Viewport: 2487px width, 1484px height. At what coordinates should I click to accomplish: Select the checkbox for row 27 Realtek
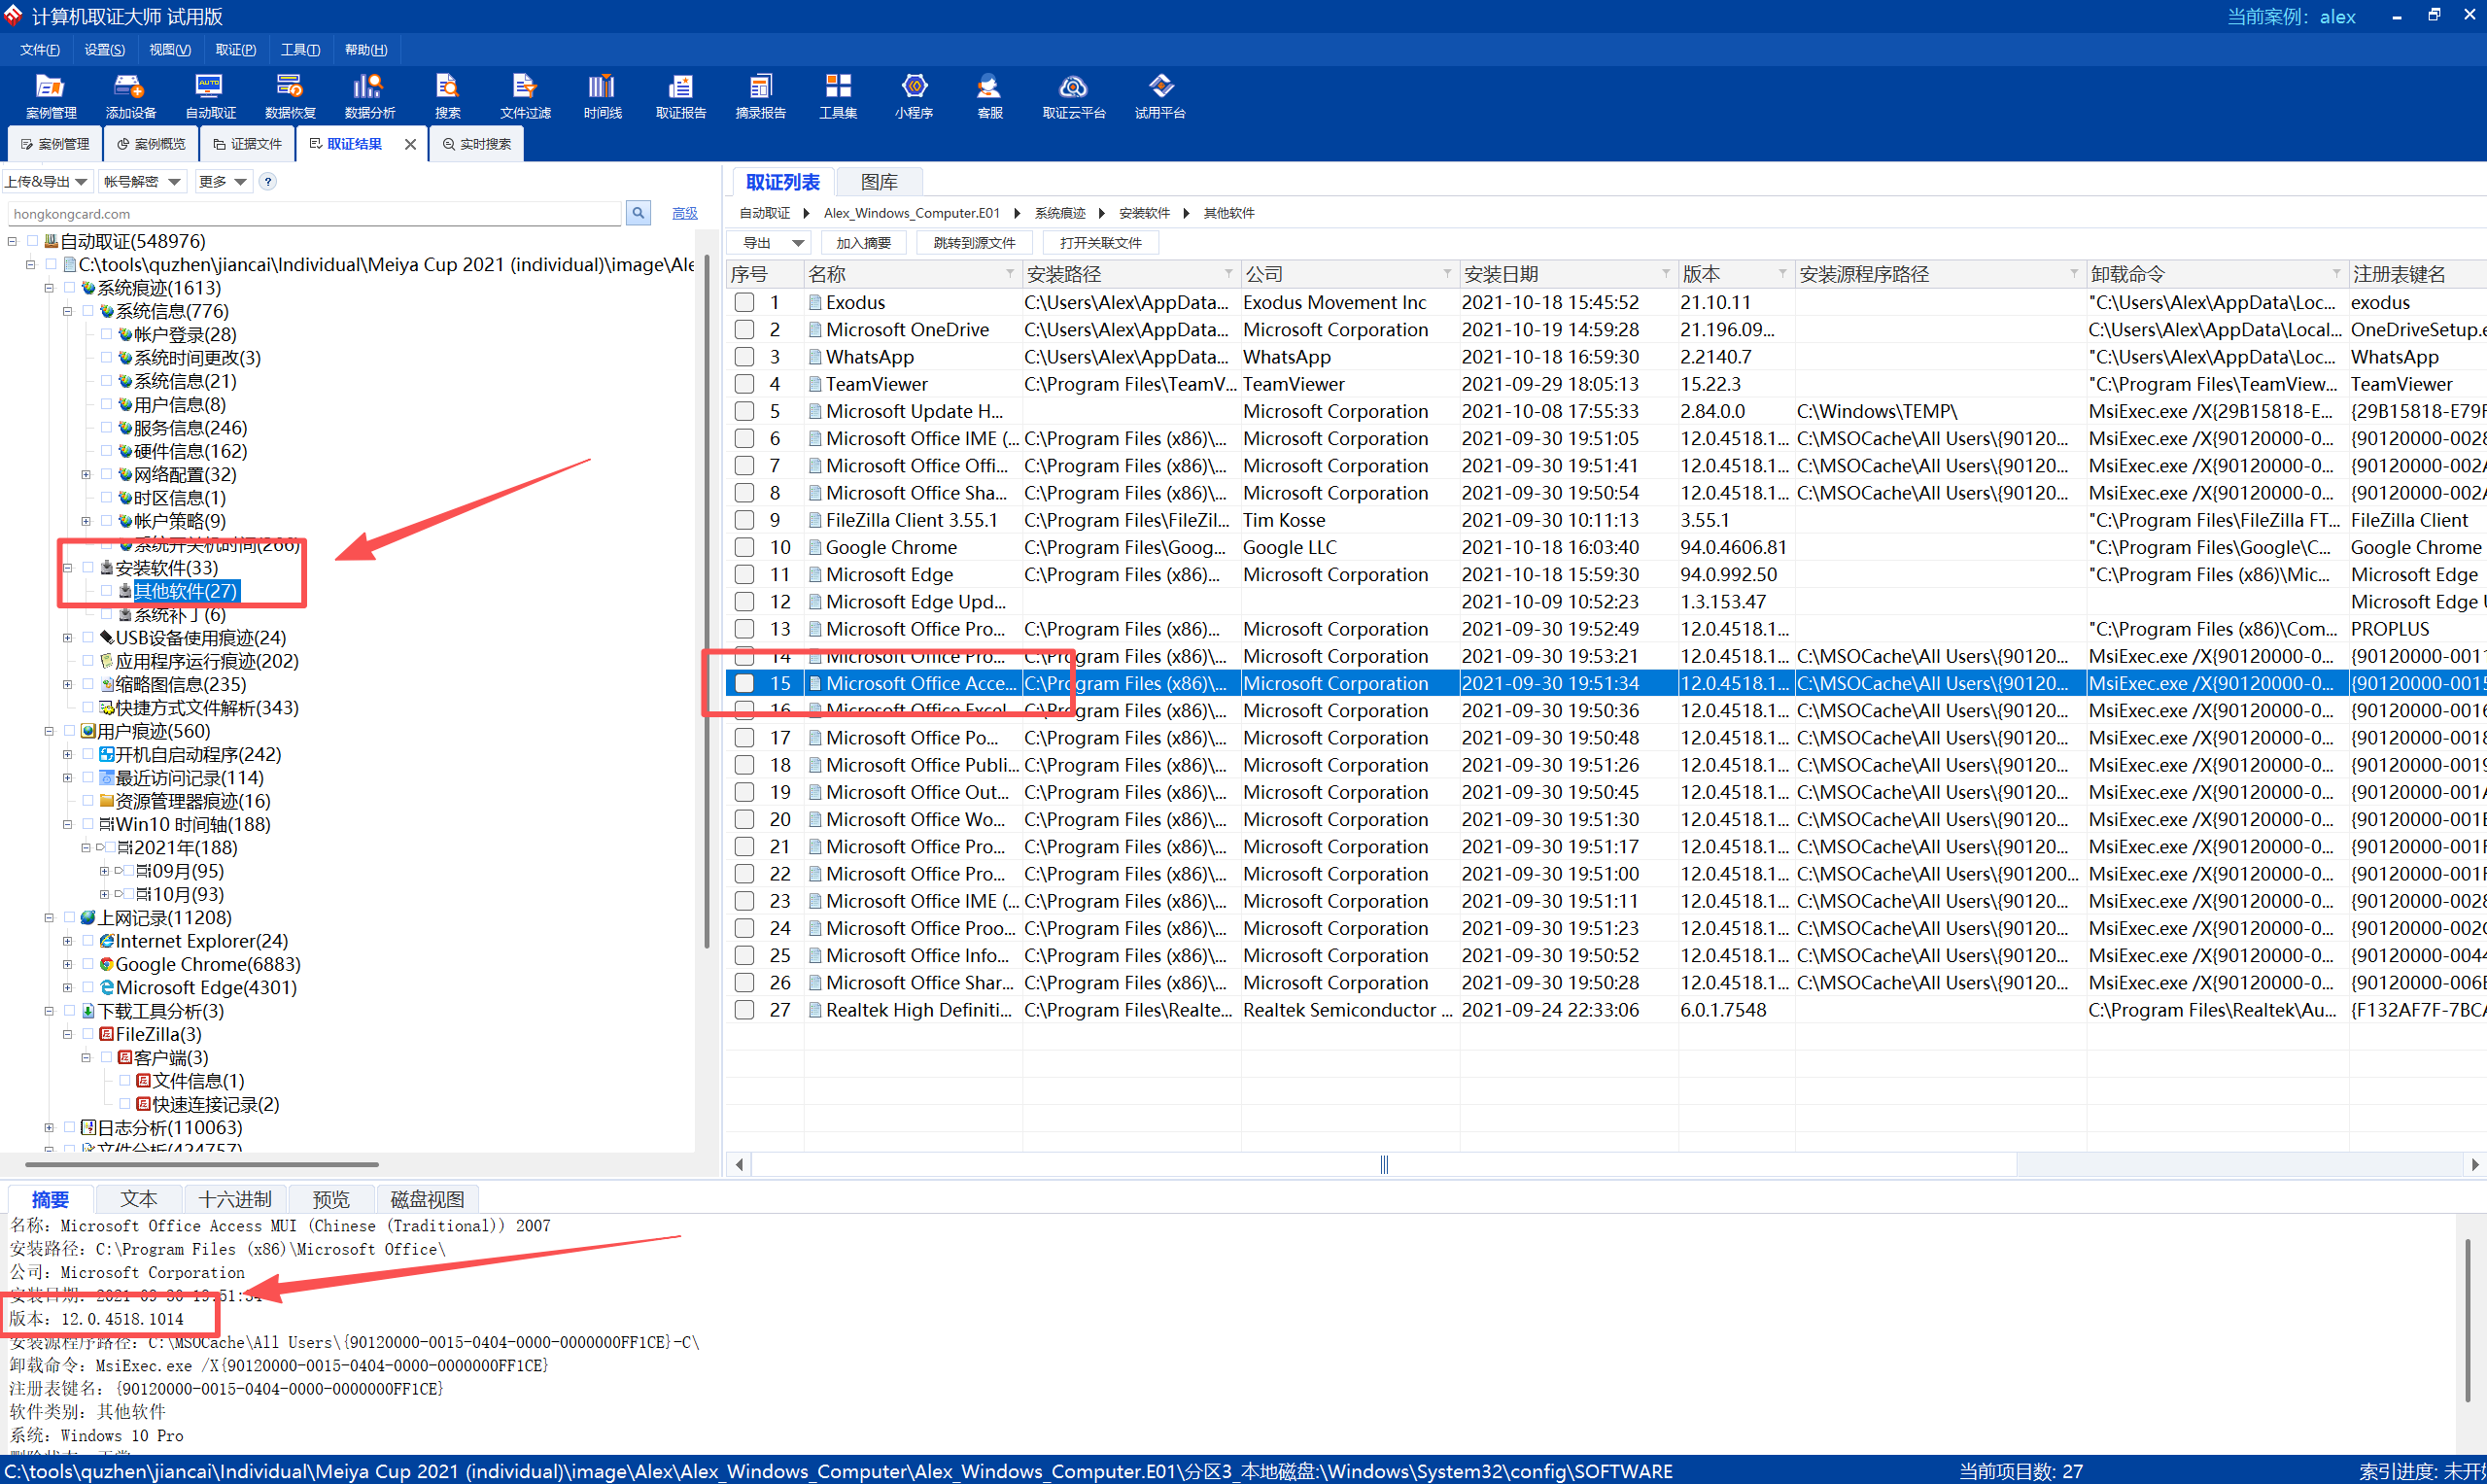(744, 1010)
